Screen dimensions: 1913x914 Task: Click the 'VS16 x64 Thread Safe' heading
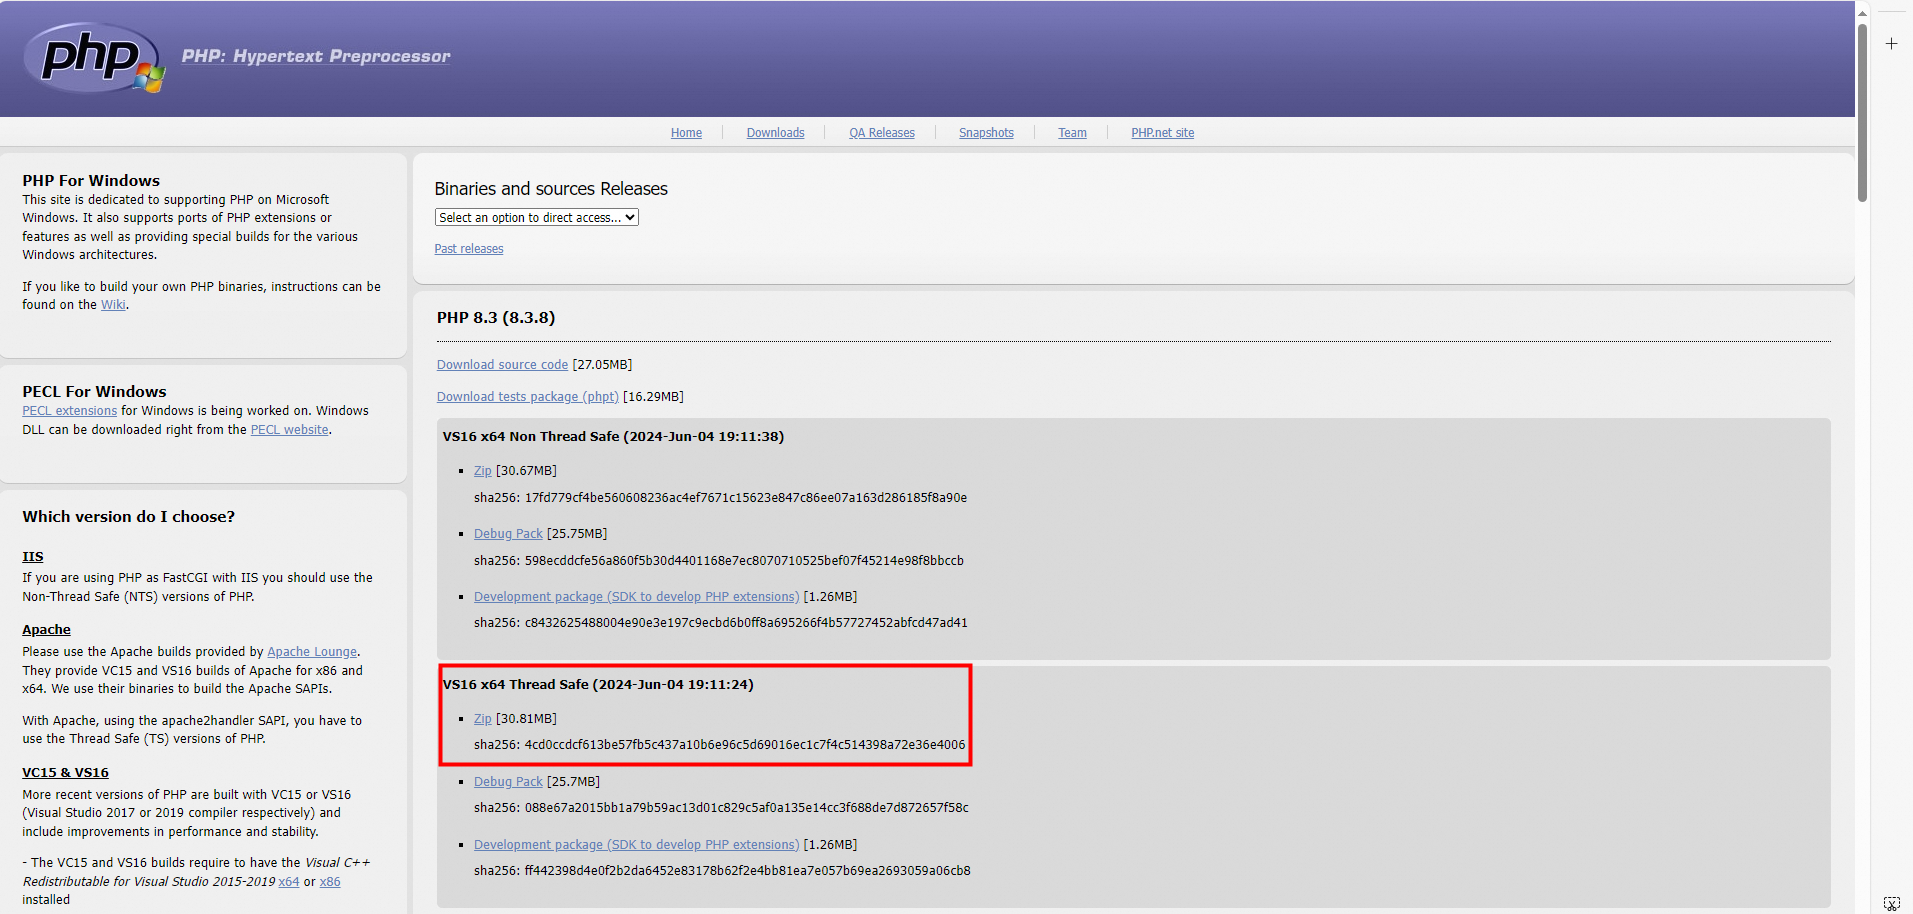tap(598, 685)
